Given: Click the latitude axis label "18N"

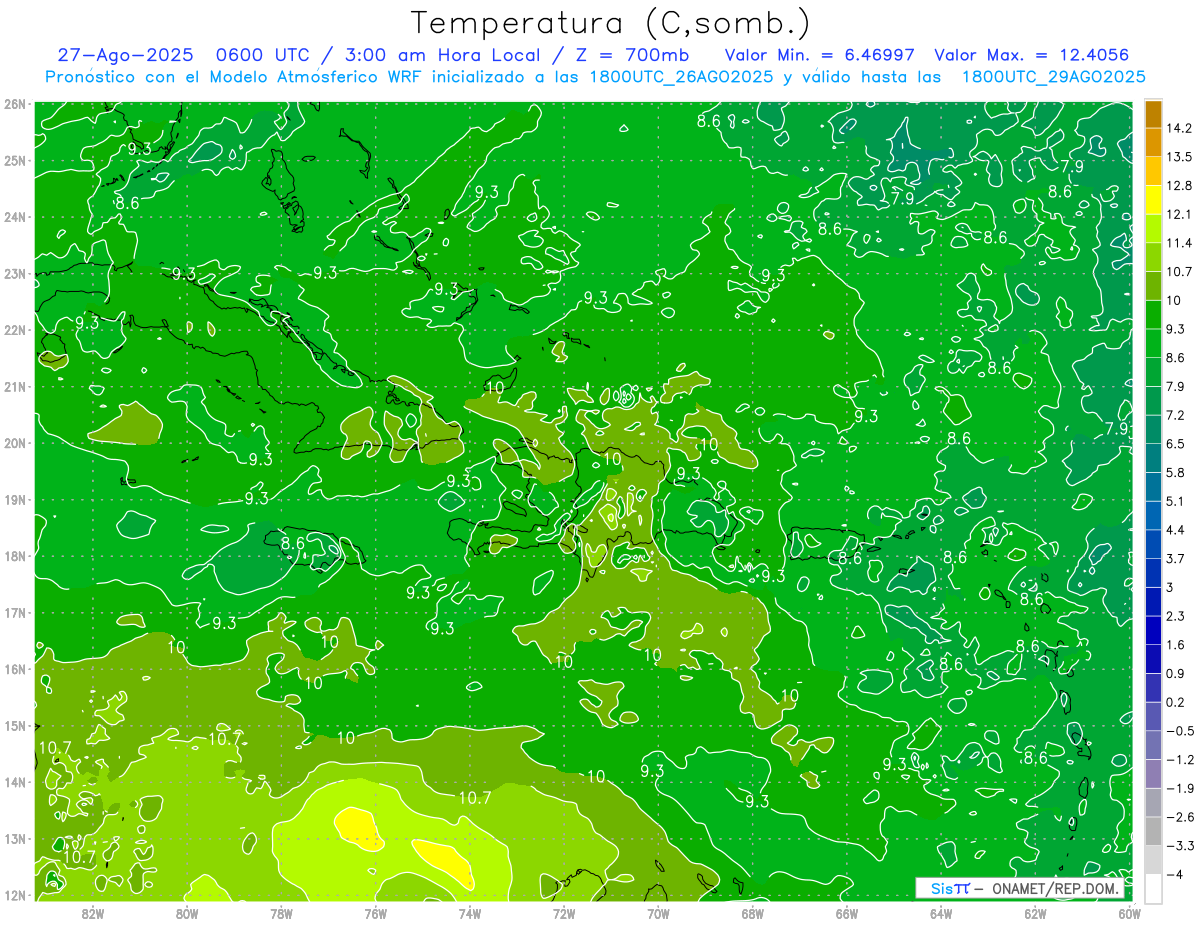Looking at the screenshot, I should click(14, 556).
